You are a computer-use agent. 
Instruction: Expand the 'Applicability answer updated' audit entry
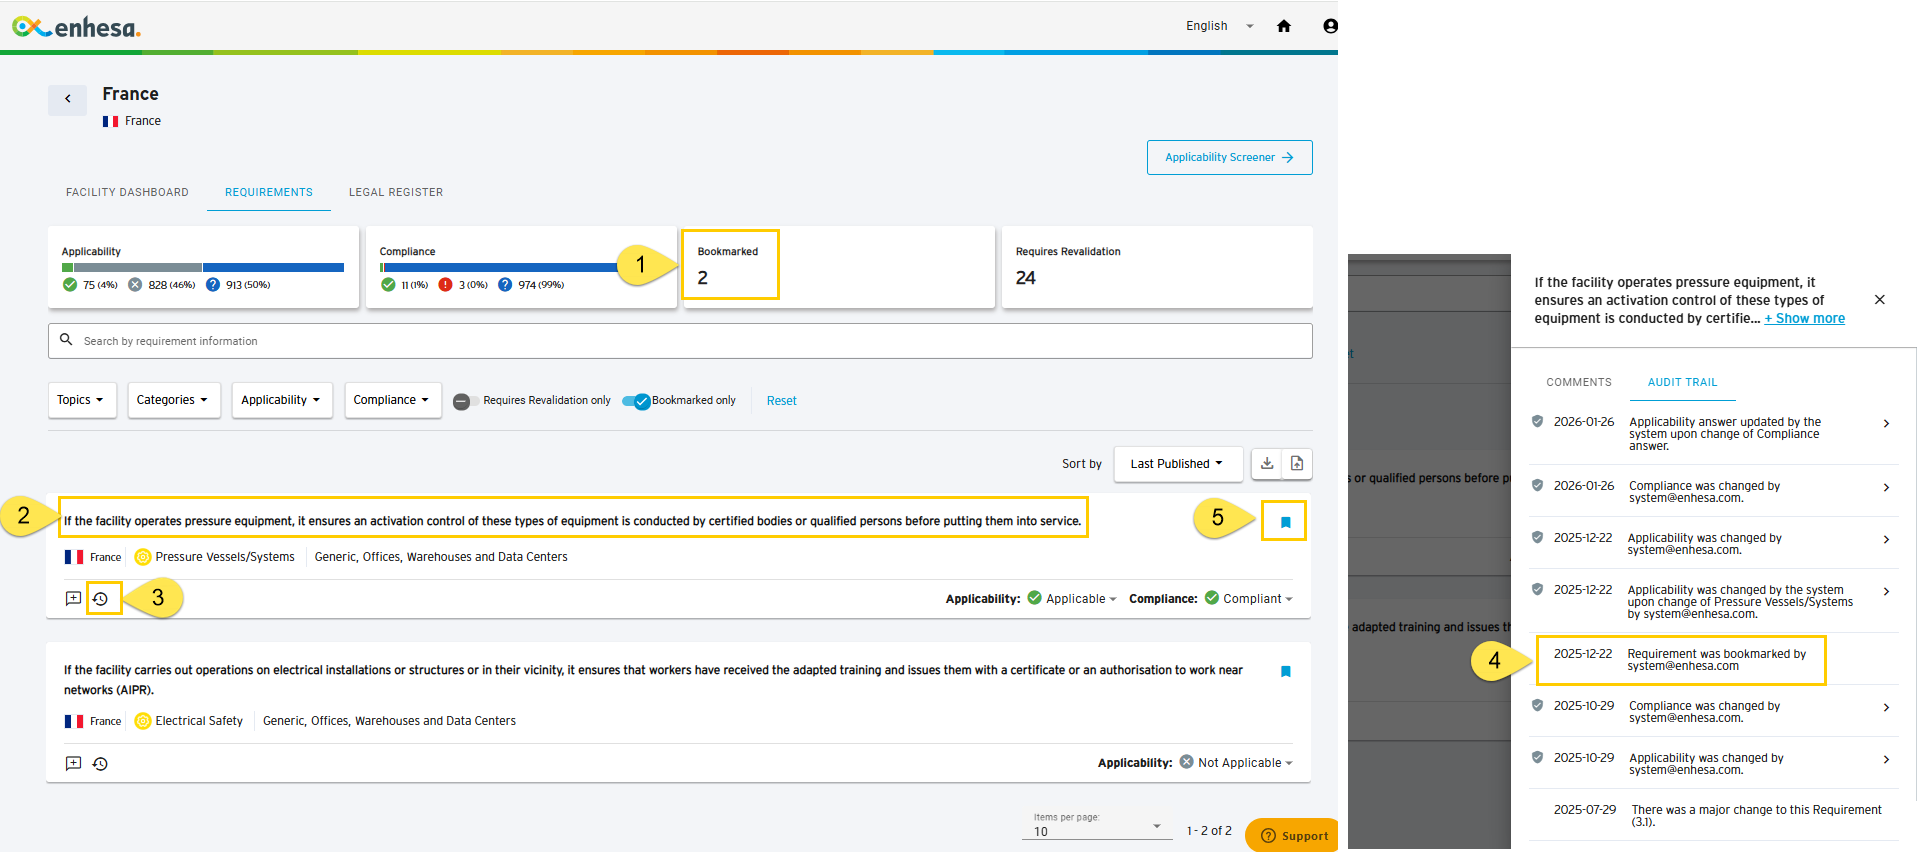[x=1886, y=424]
